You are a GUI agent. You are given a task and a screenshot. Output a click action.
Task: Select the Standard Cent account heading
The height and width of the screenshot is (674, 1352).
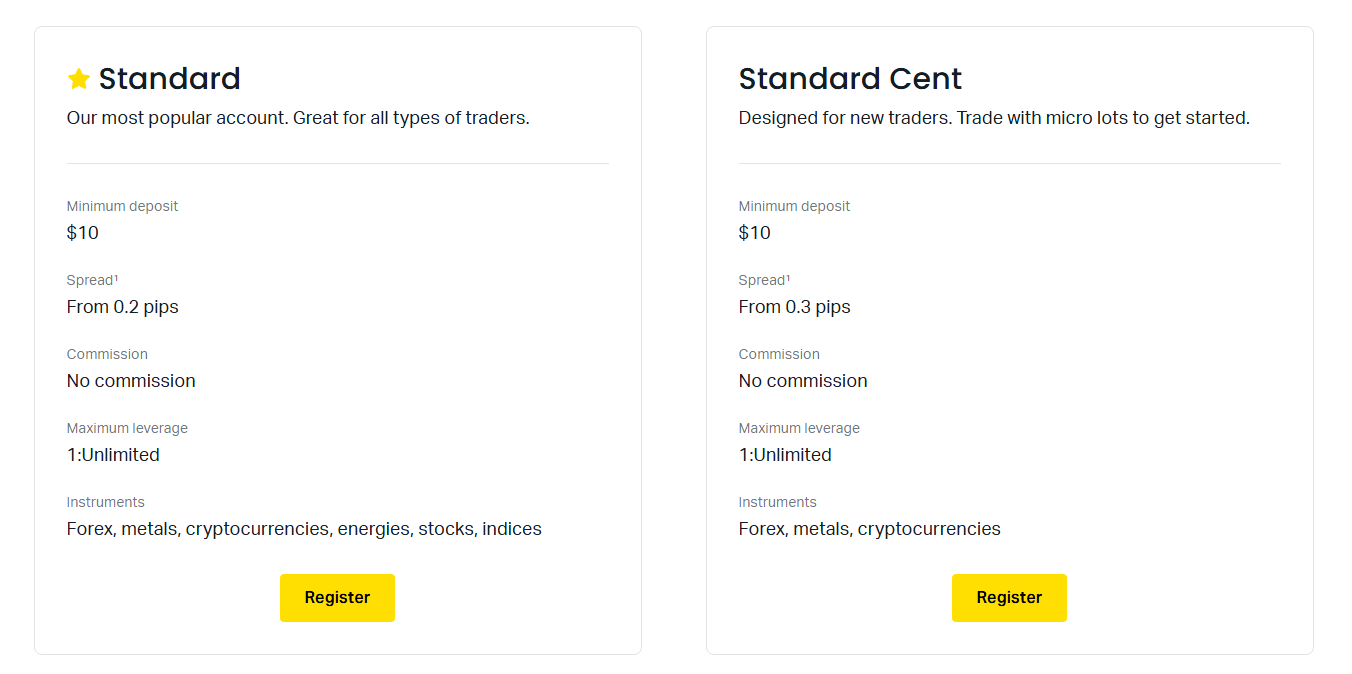point(850,78)
